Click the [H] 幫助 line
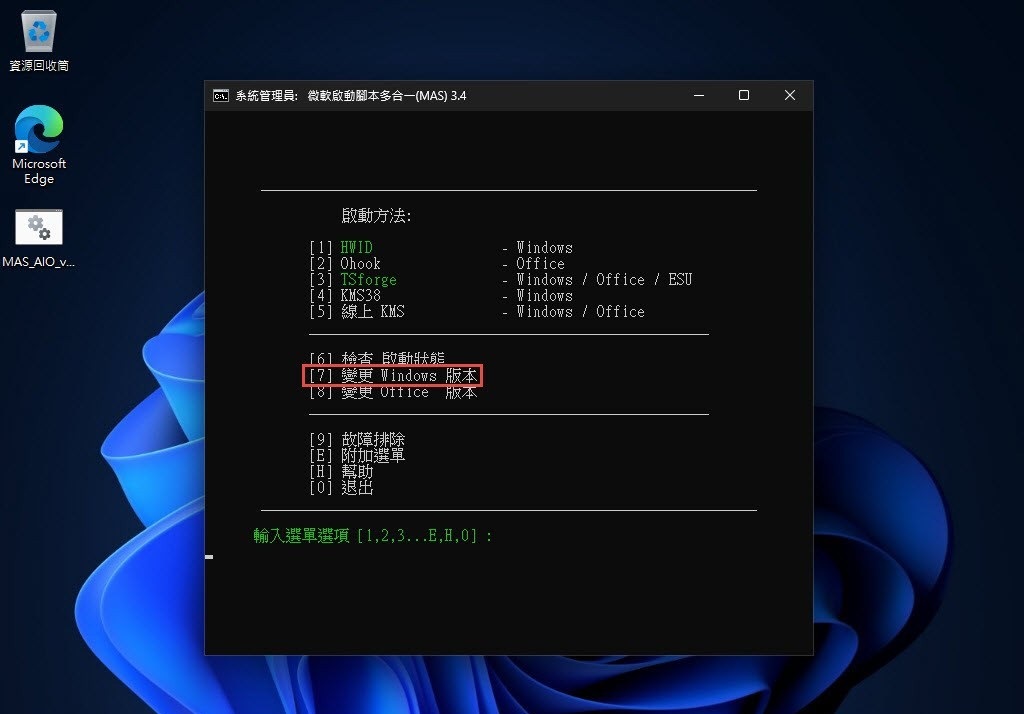 pos(341,472)
